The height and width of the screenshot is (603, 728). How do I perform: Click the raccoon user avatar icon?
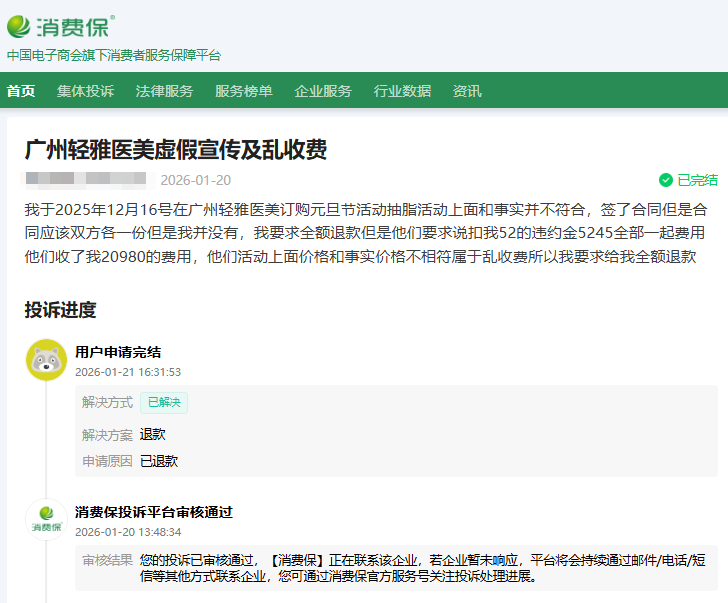click(x=46, y=360)
